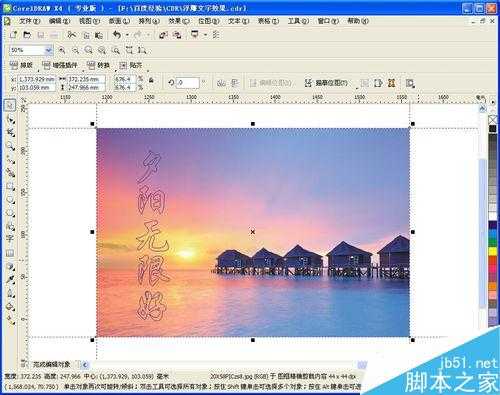Click the object height input field
500x395 pixels.
87,88
